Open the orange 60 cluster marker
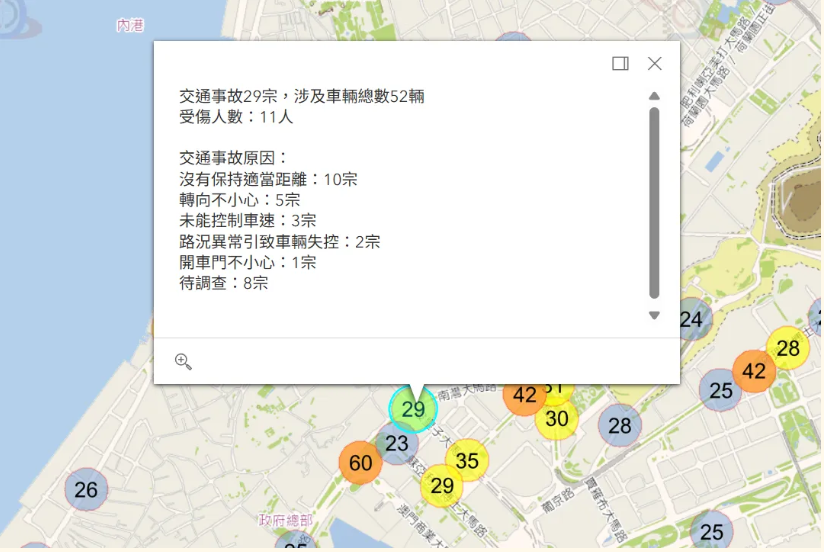 pyautogui.click(x=360, y=463)
